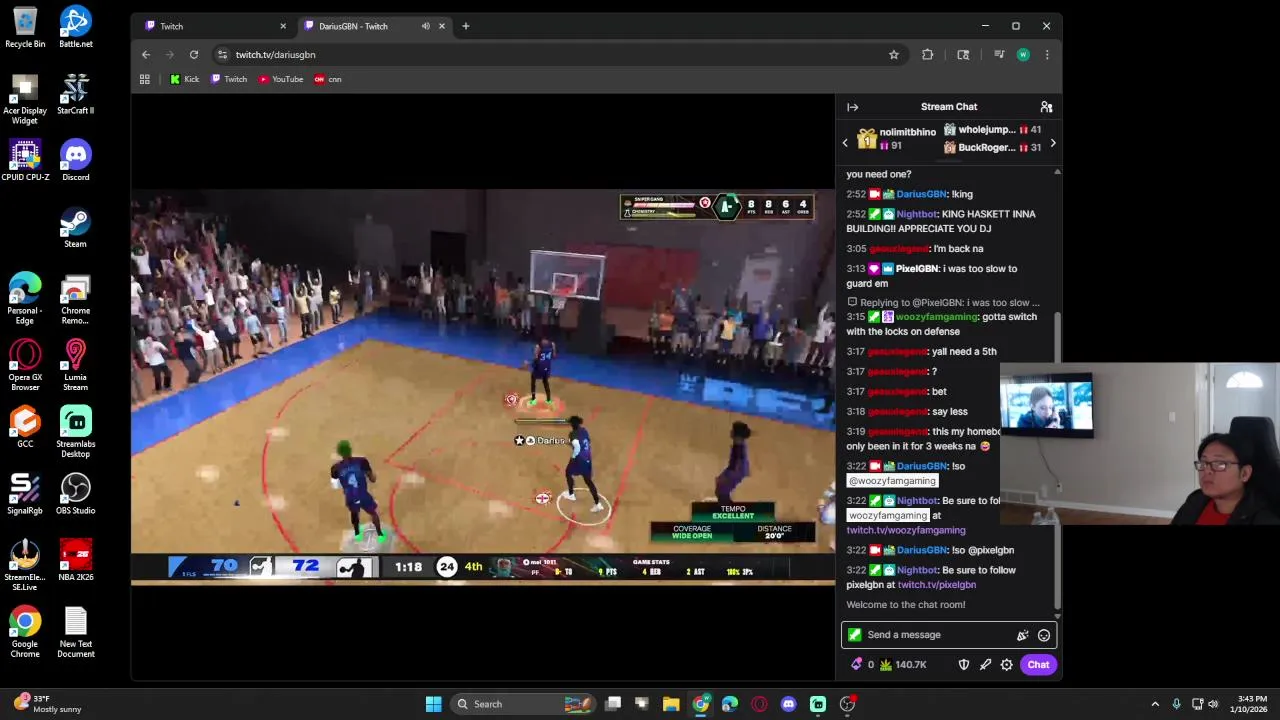The image size is (1280, 720).
Task: Open the weather widget showing 33°F
Action: click(48, 704)
